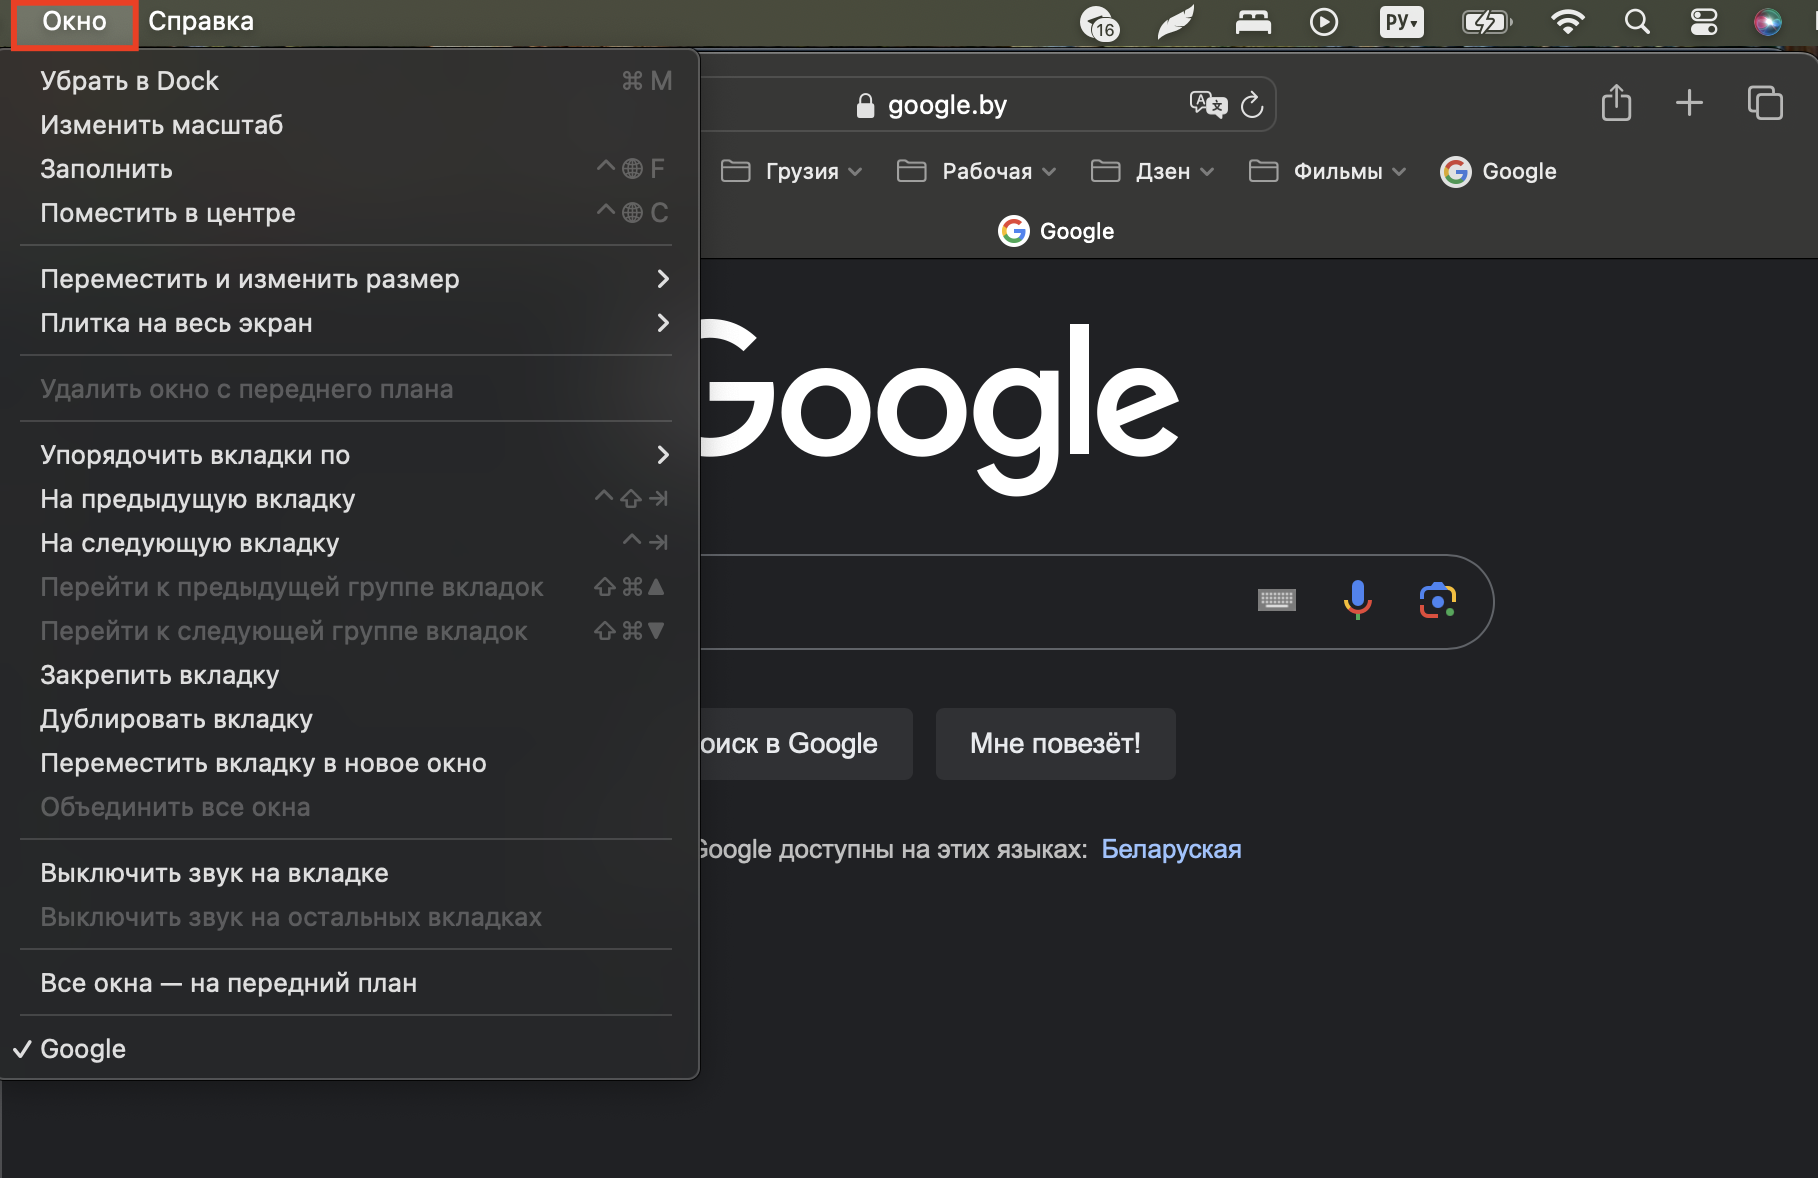
Task: Click the on-screen keyboard icon in search box
Action: (x=1276, y=600)
